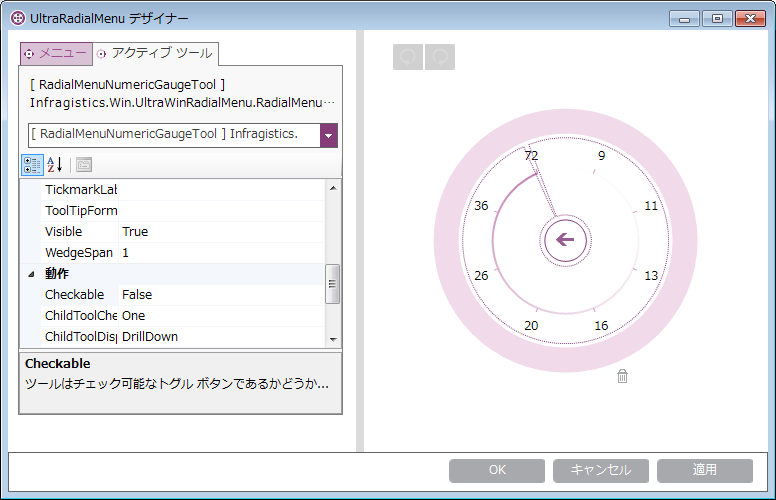
Task: Click the ChildToolDisplay property name
Action: click(81, 337)
